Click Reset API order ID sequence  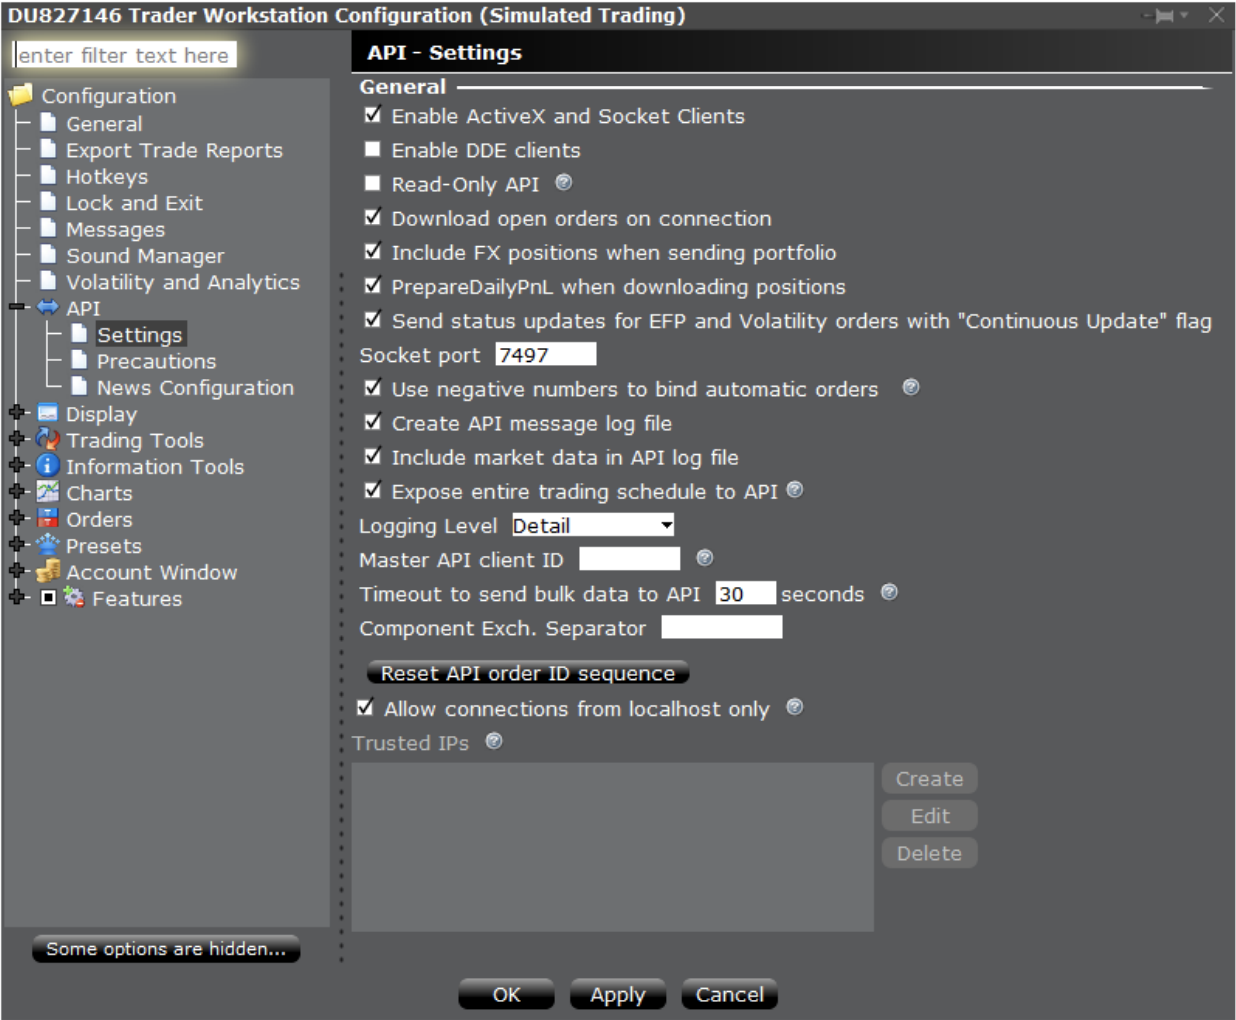[529, 672]
